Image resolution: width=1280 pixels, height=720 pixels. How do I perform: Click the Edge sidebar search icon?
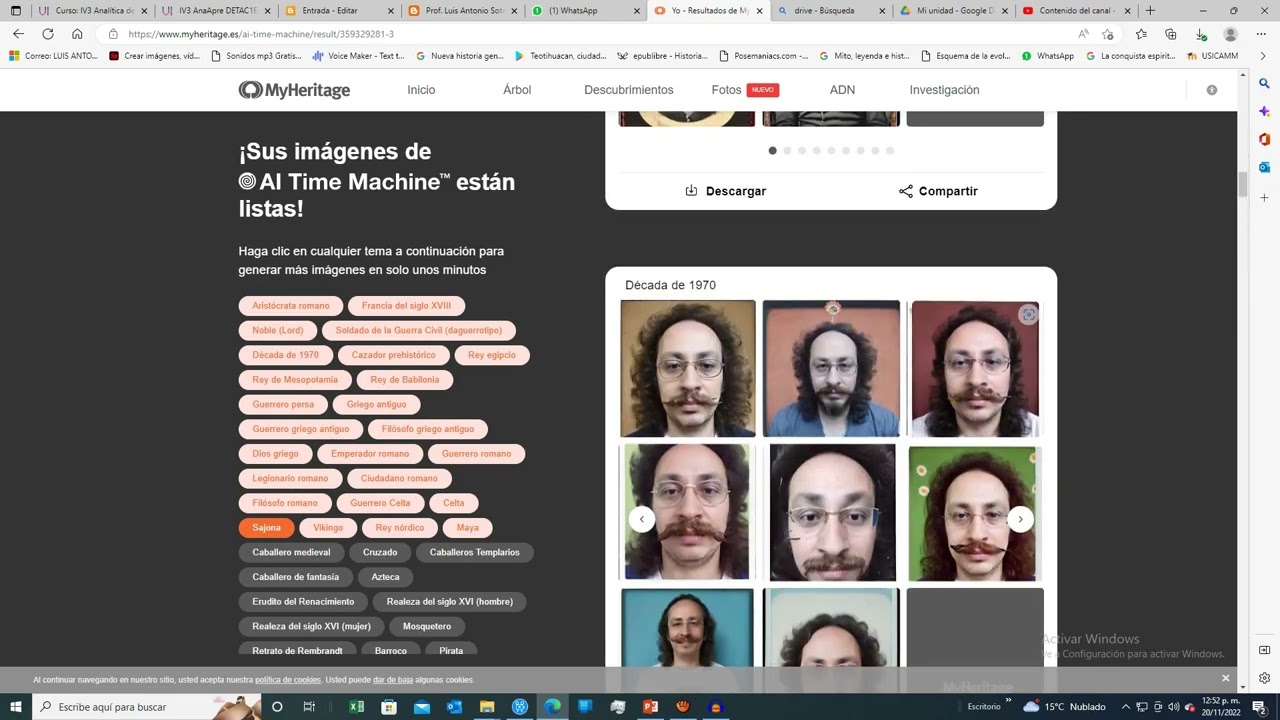point(1264,84)
